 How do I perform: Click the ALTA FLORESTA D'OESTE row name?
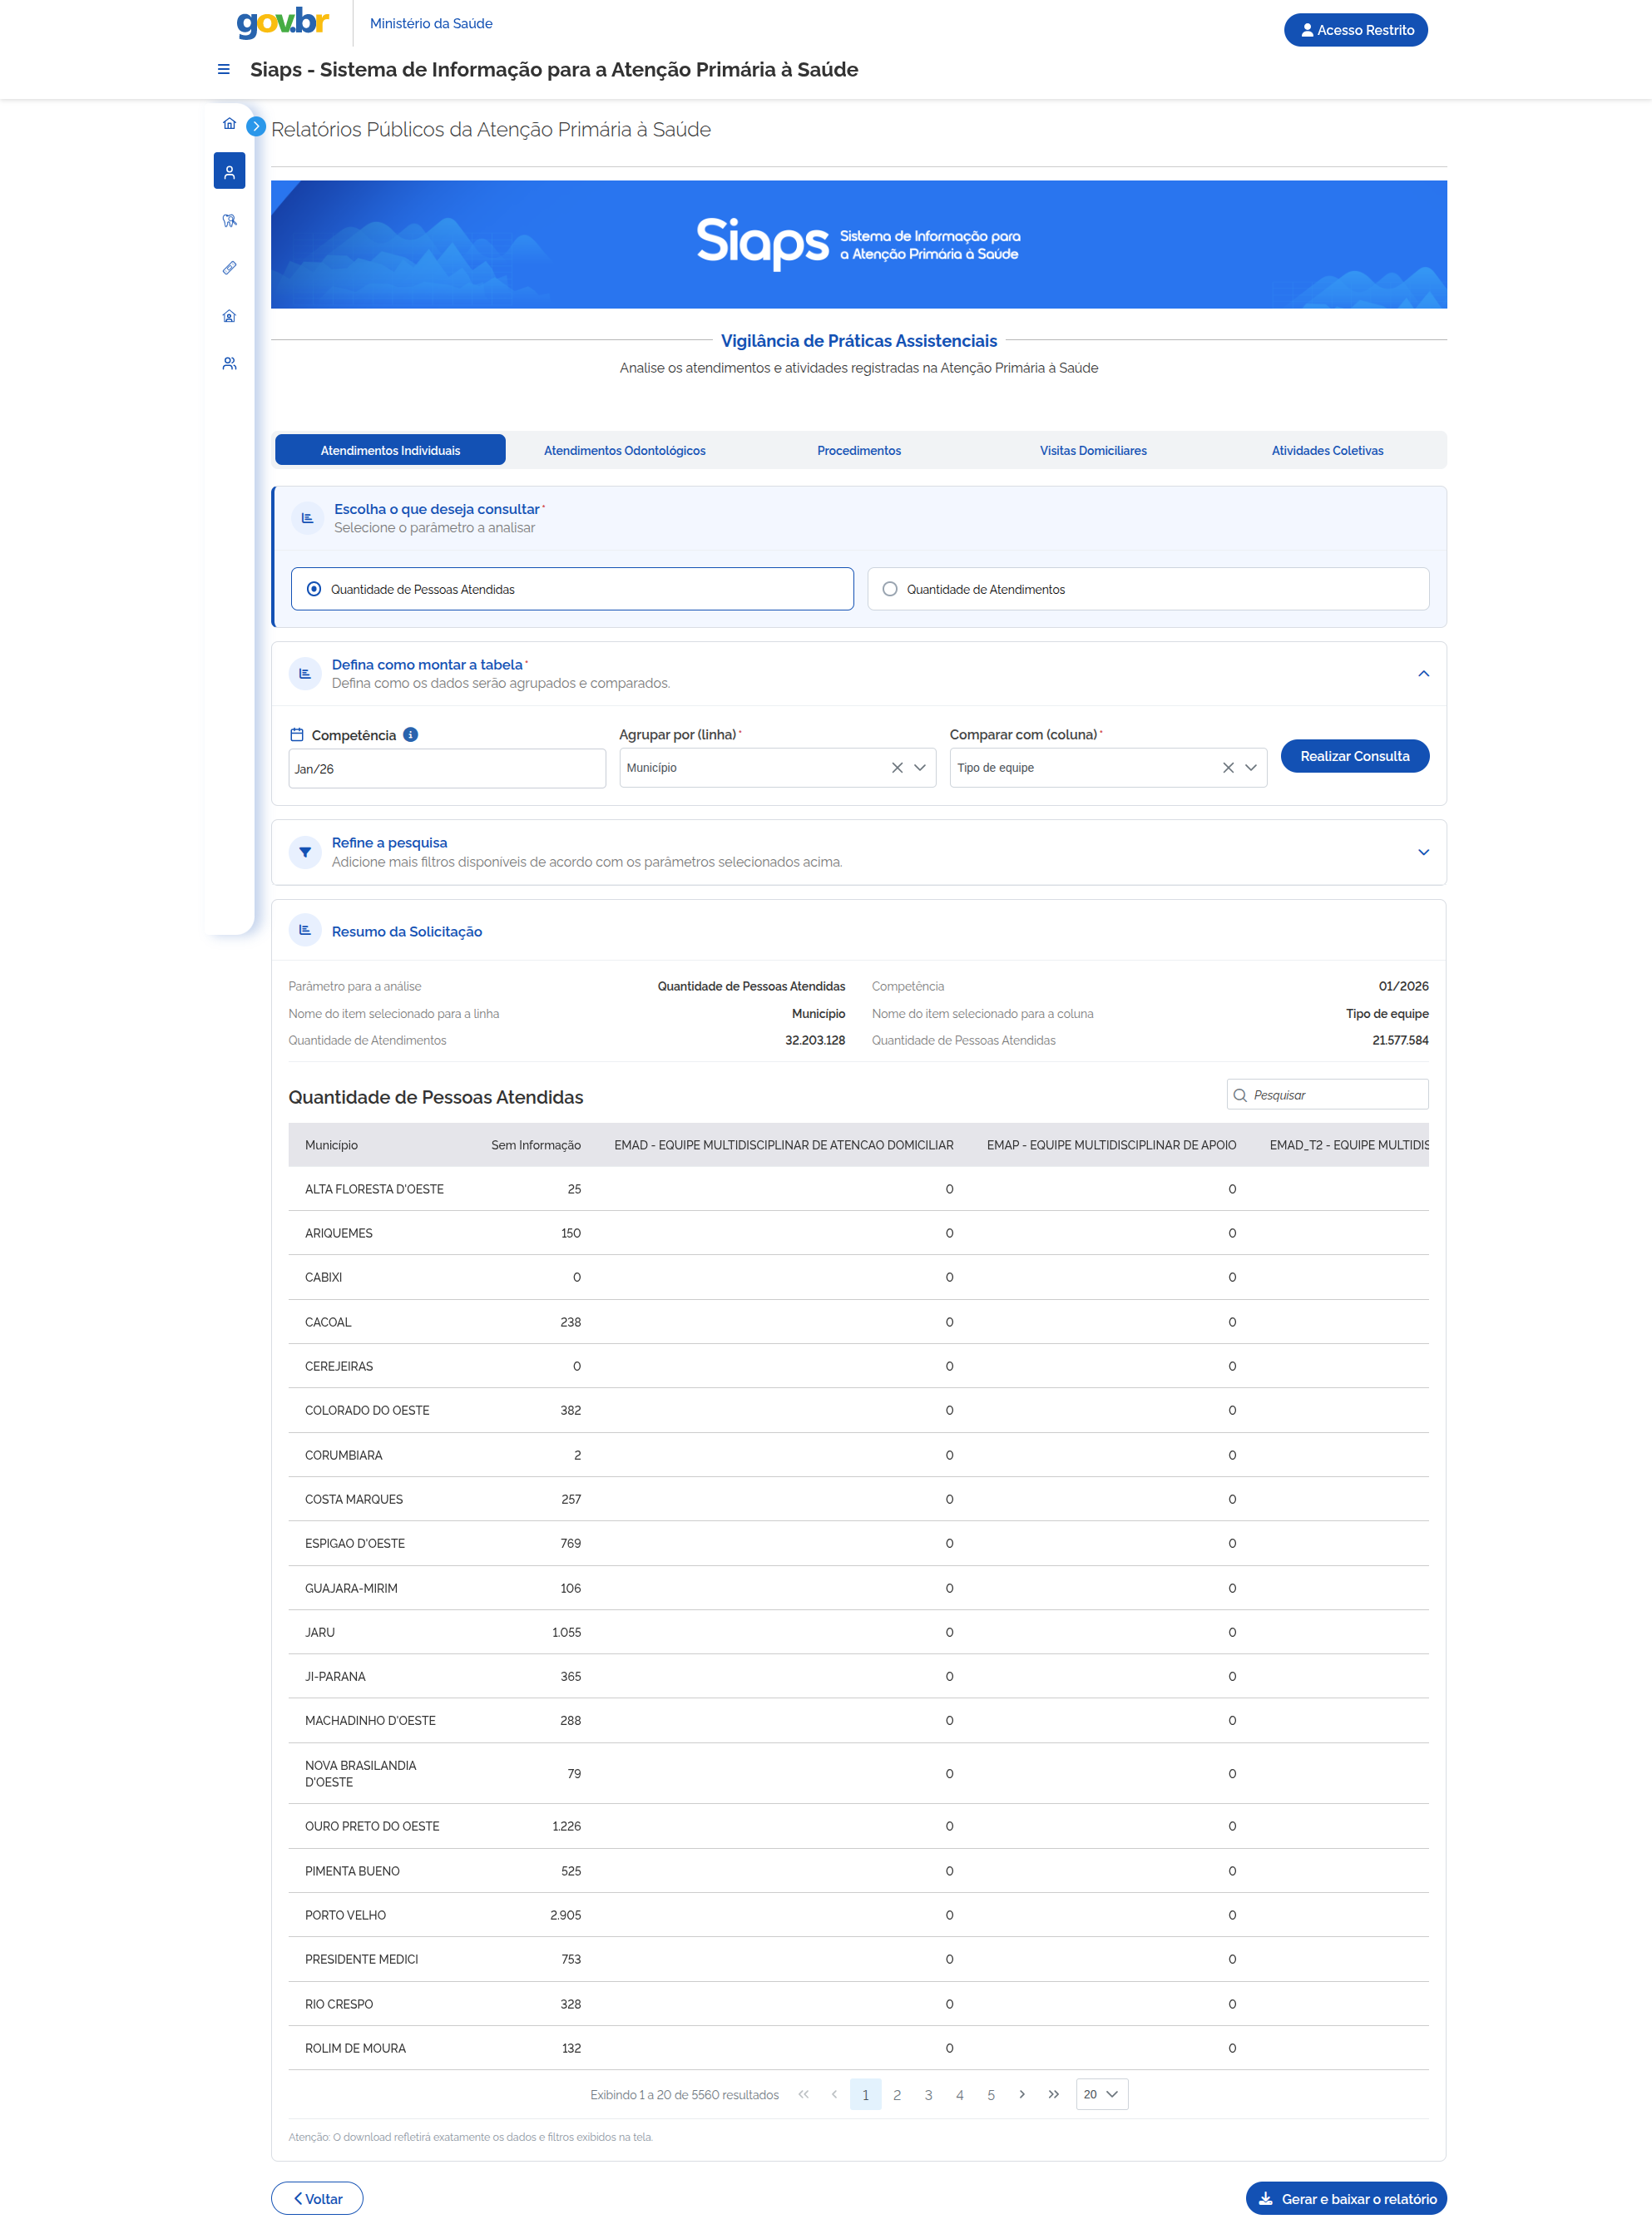374,1190
